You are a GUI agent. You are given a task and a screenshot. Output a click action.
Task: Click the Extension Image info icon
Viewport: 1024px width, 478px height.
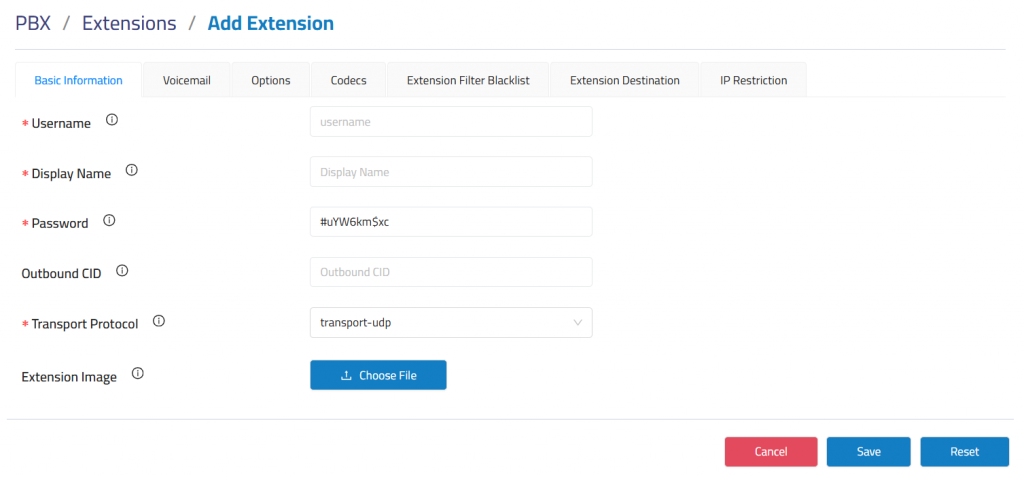pos(138,375)
